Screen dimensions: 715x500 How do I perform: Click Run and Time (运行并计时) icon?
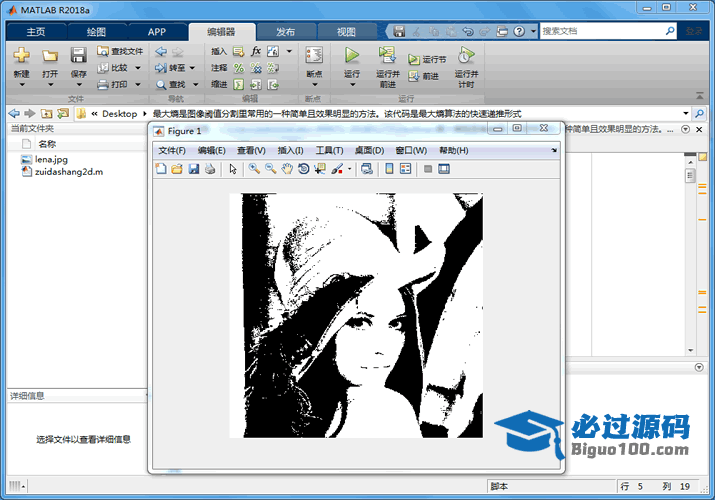point(466,55)
